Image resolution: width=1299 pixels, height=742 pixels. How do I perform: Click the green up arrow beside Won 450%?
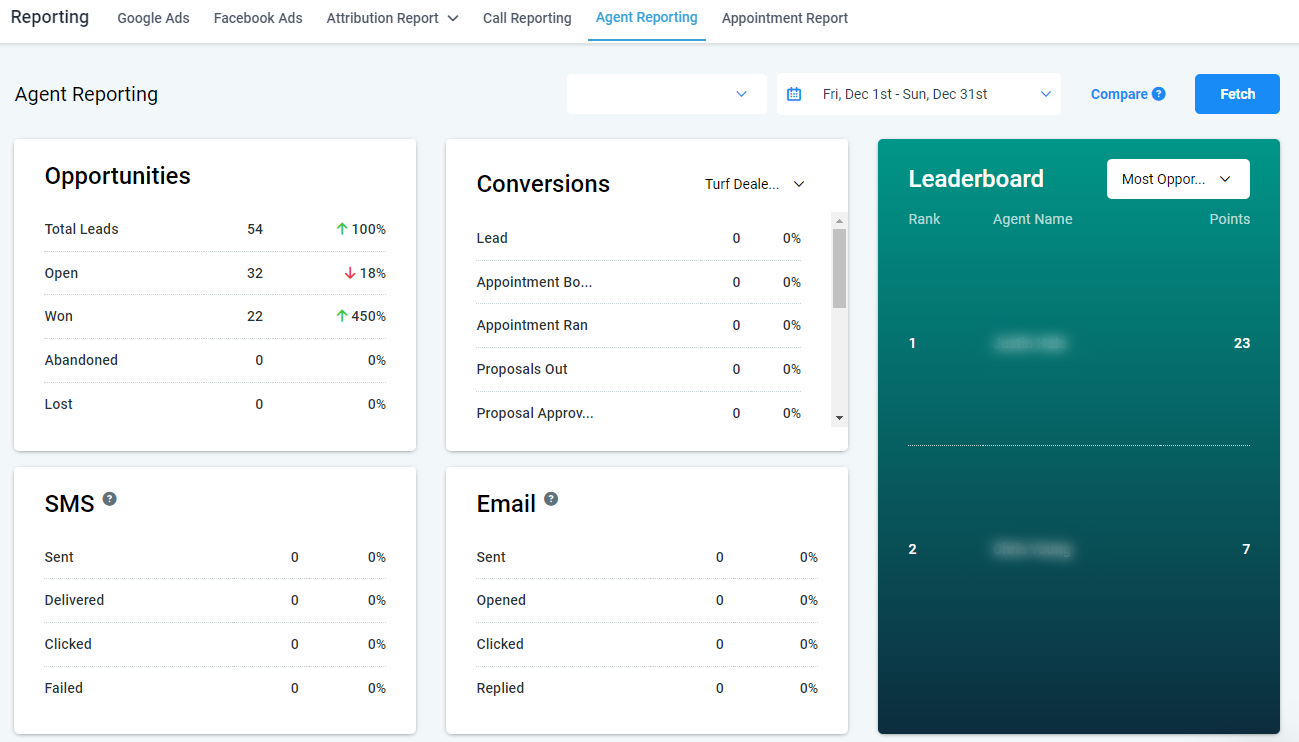click(x=342, y=316)
